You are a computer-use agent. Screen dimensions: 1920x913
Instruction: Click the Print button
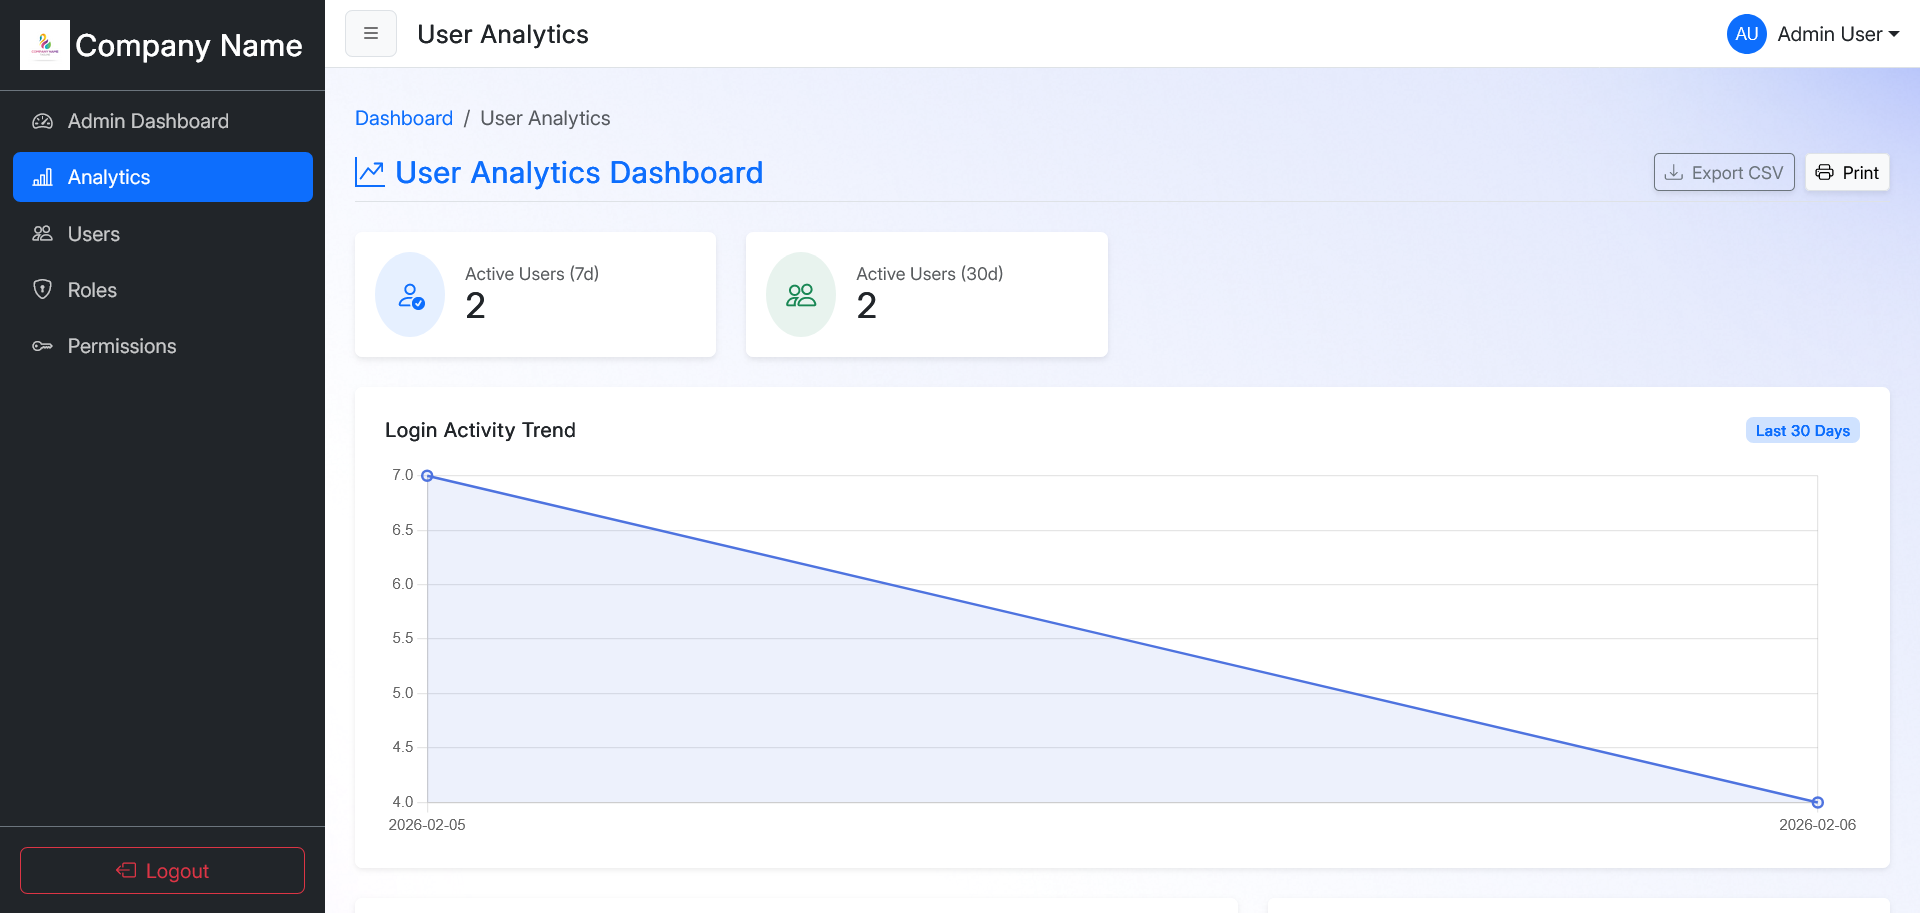pyautogui.click(x=1846, y=172)
